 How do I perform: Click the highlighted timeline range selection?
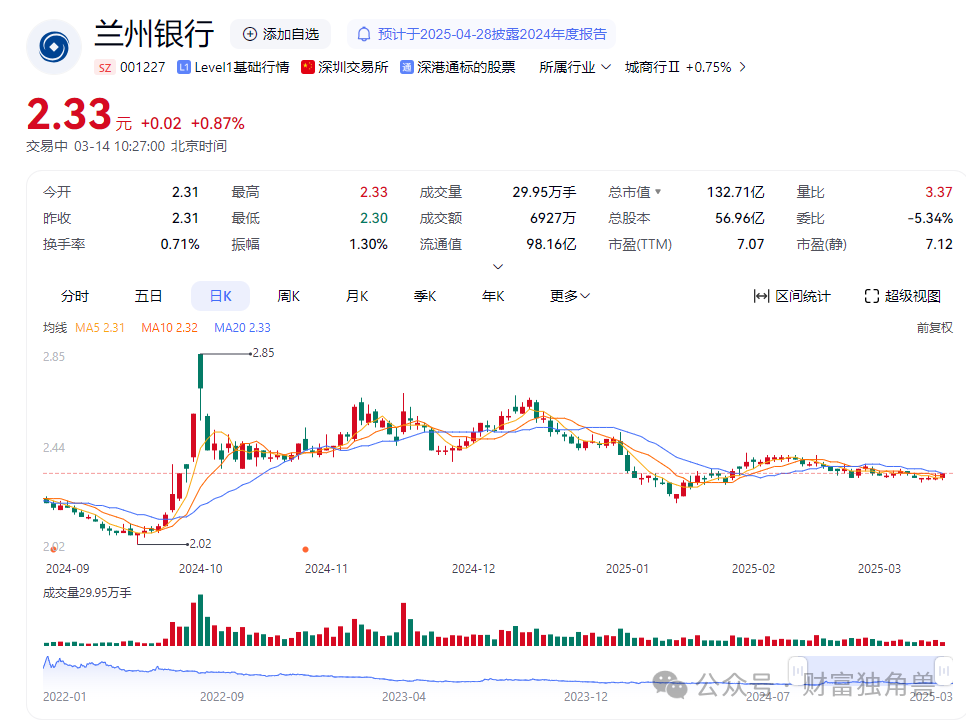[x=871, y=671]
